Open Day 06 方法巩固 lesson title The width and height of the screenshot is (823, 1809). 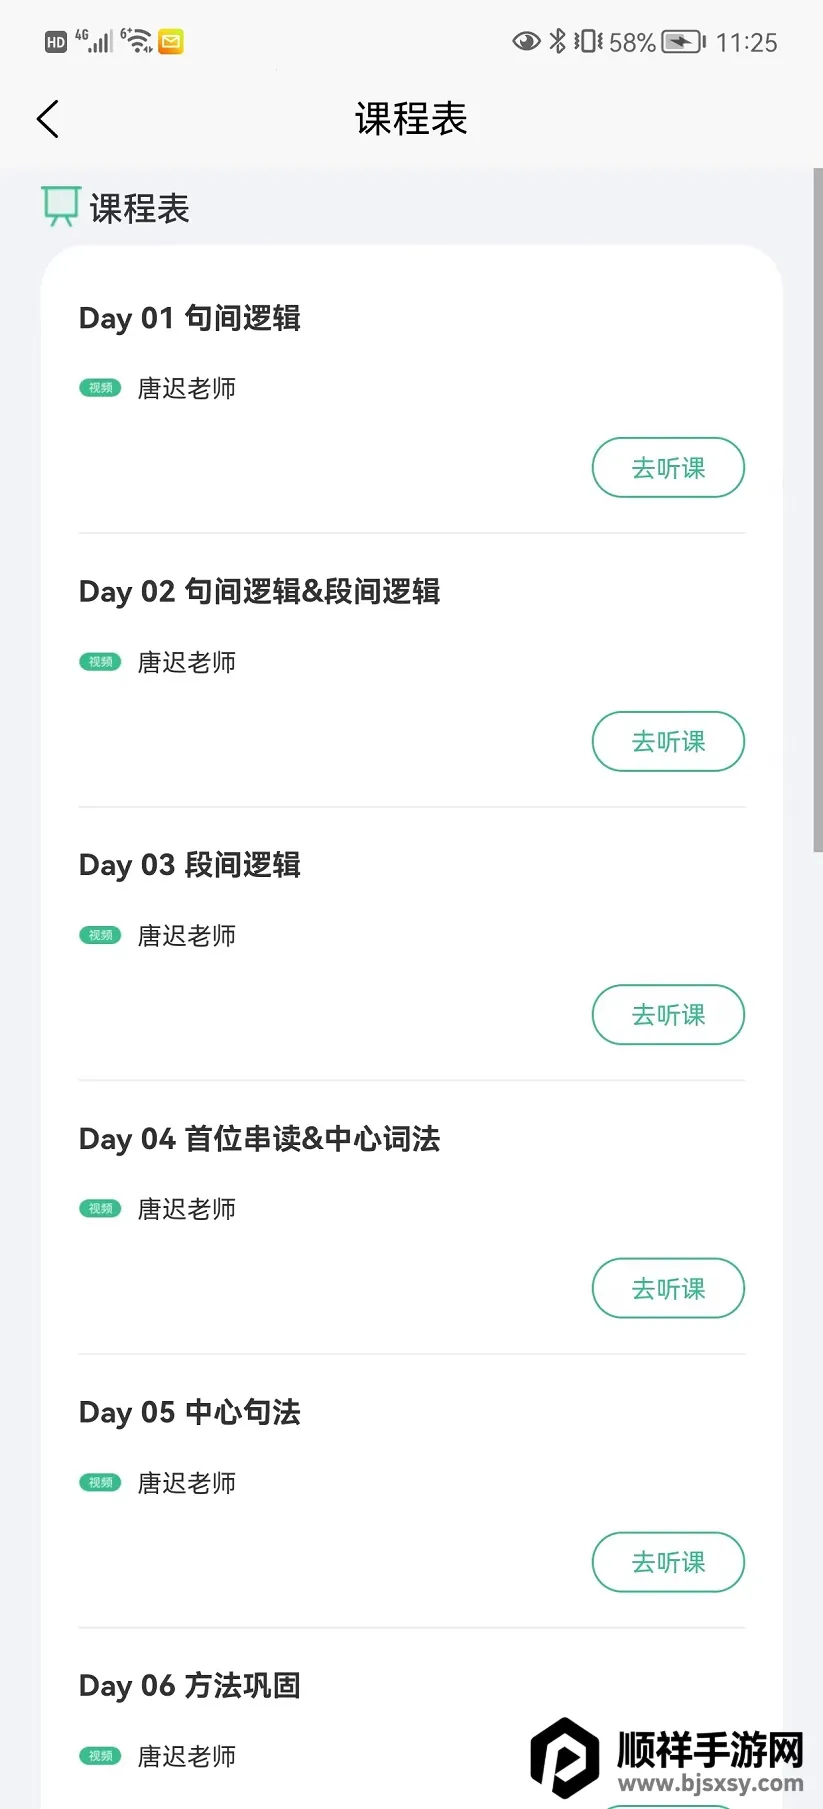coord(190,1686)
